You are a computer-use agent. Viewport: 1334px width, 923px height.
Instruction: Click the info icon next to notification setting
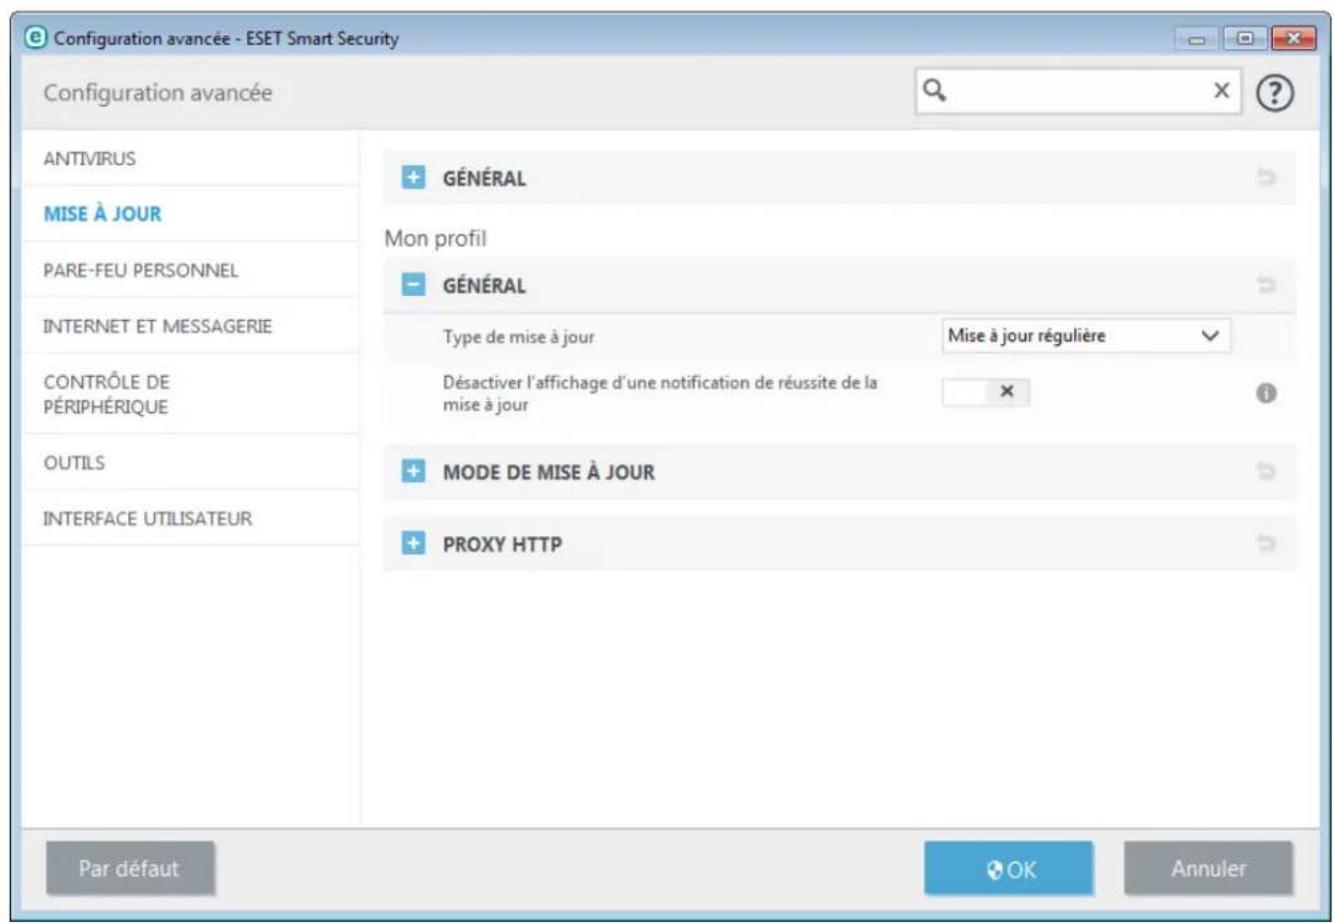(1269, 390)
